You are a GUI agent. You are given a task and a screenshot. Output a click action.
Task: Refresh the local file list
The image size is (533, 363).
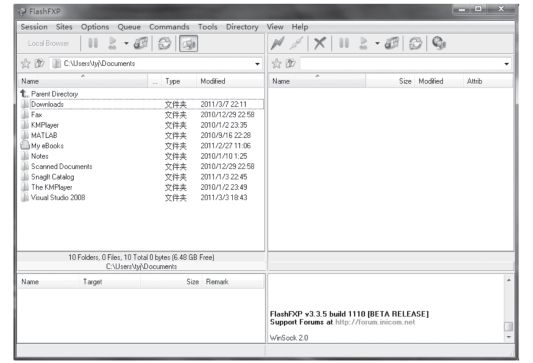coord(165,43)
